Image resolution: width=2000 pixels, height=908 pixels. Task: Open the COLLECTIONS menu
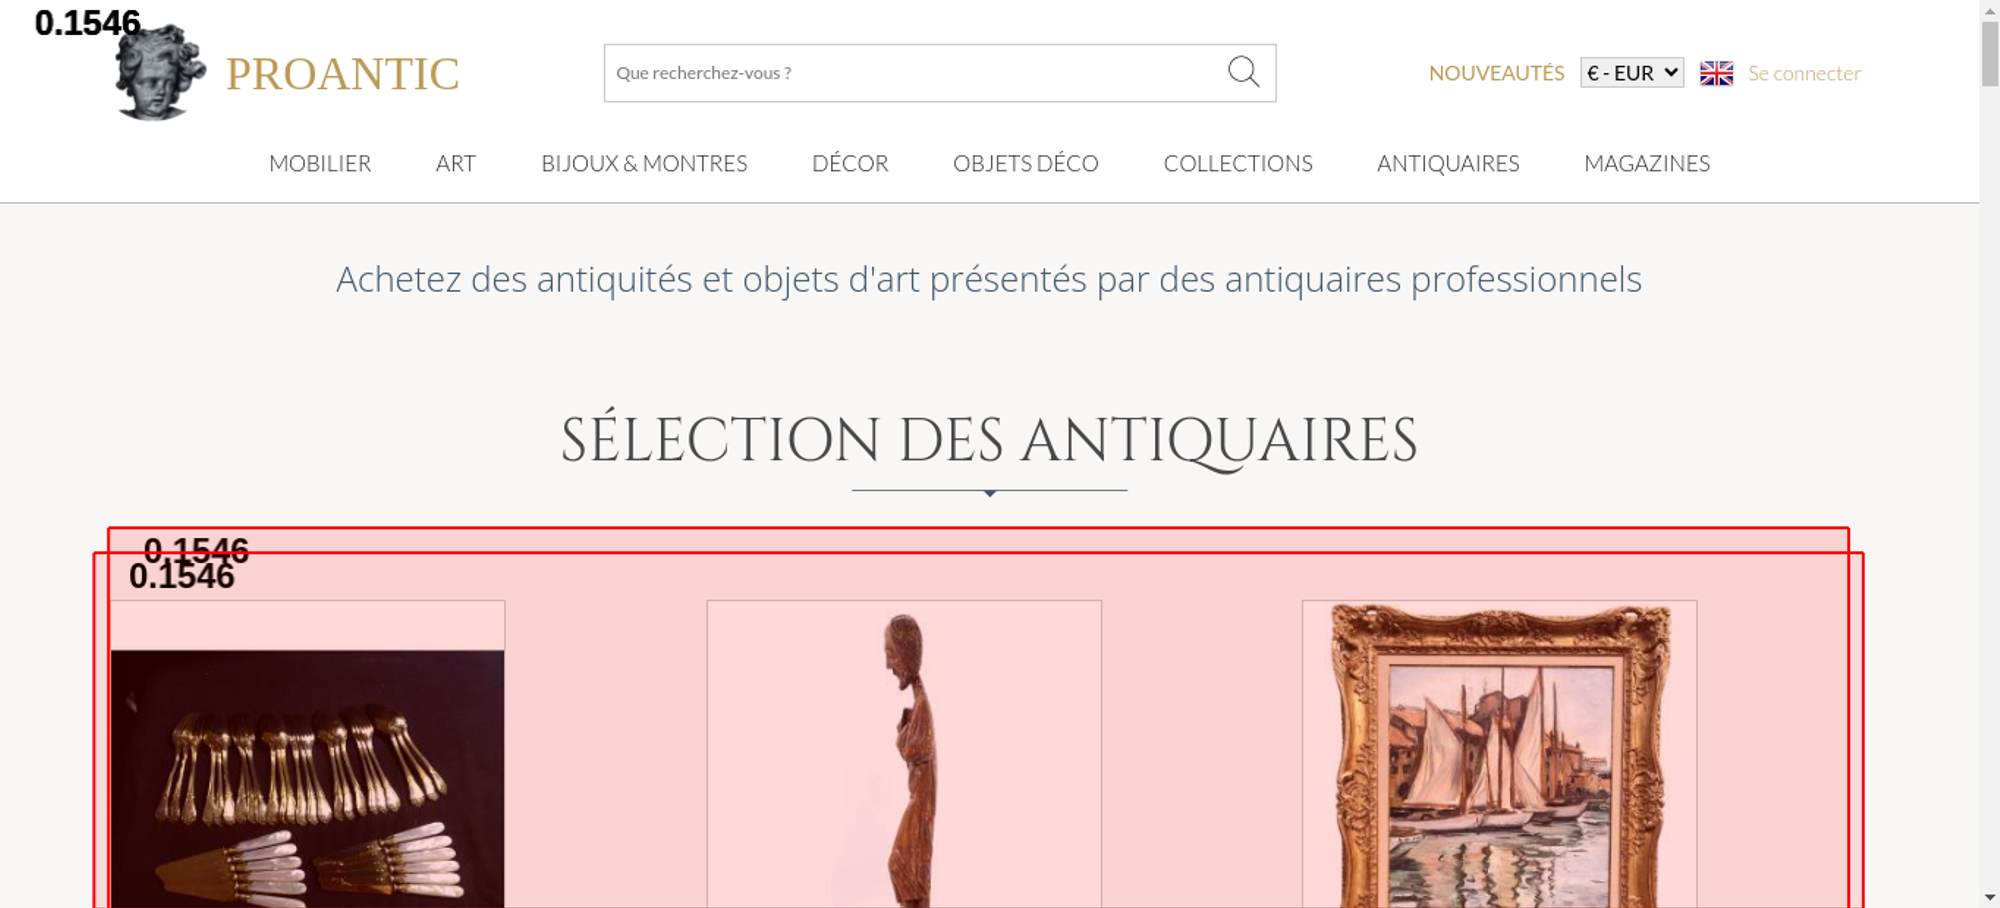point(1238,163)
